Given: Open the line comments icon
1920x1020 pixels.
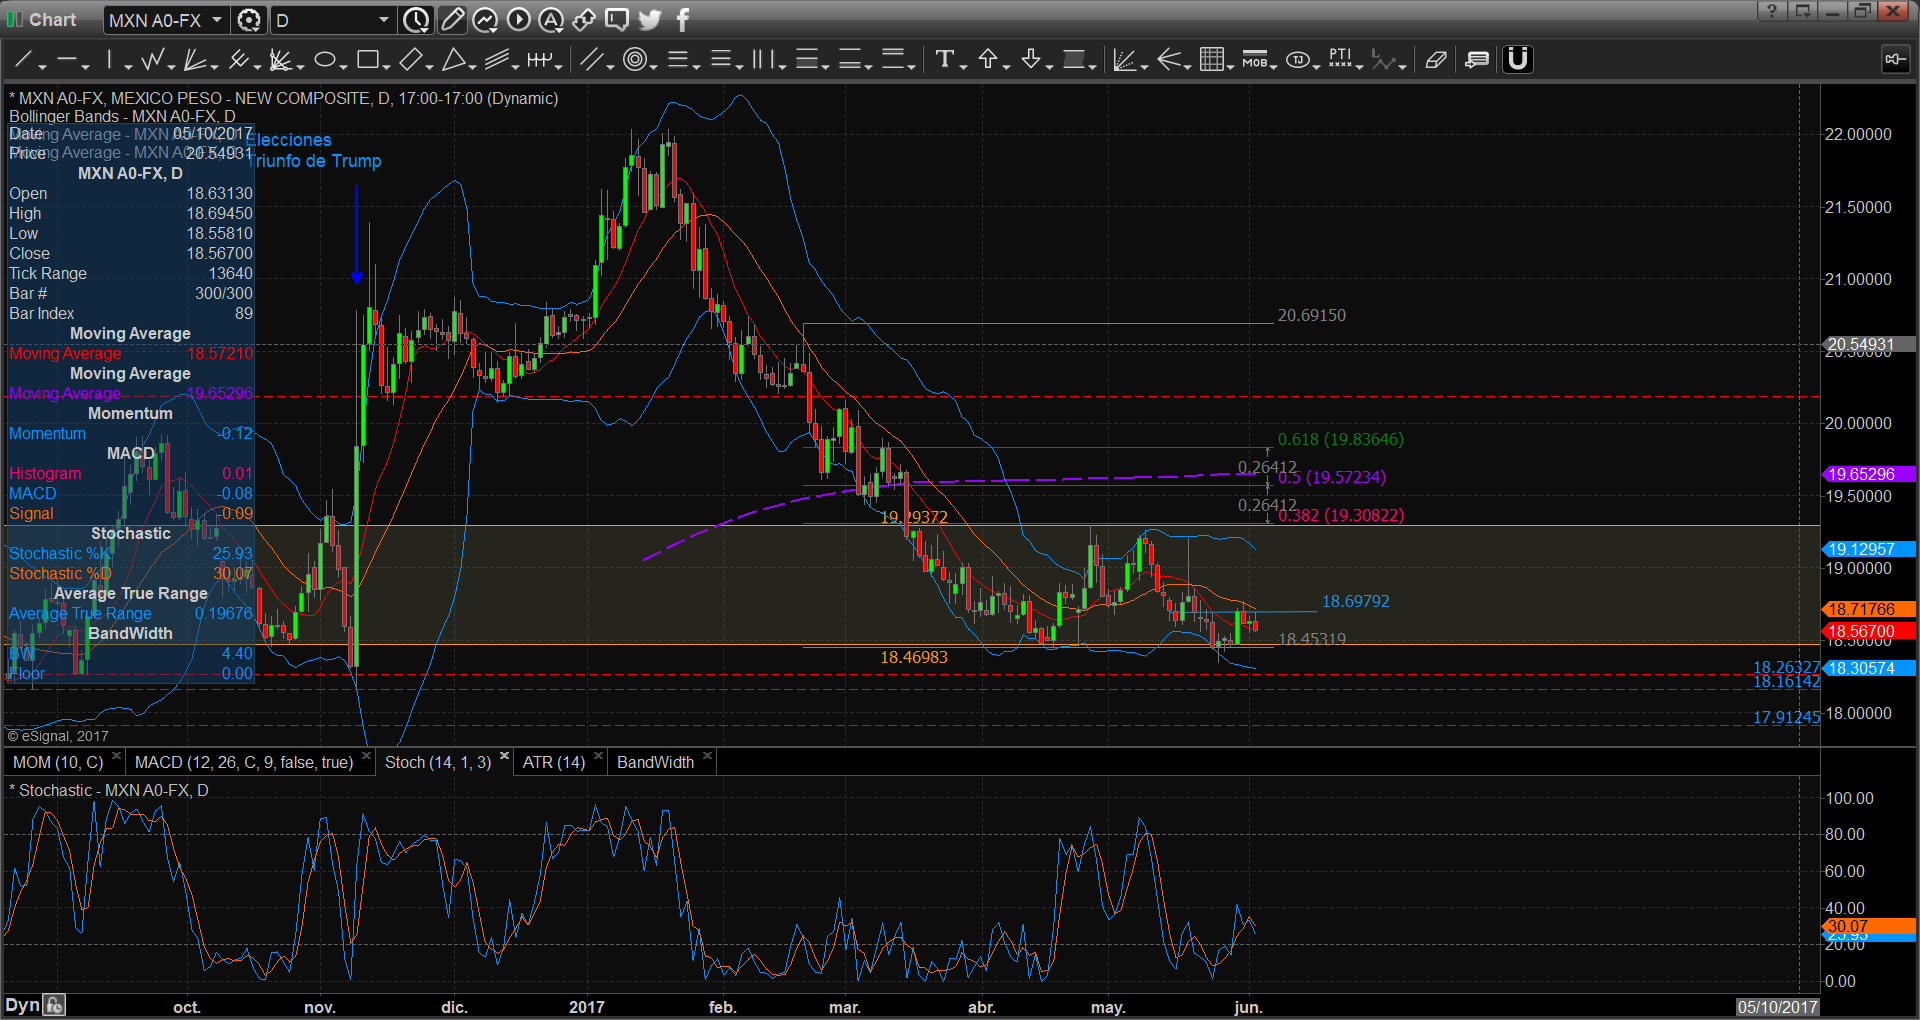Looking at the screenshot, I should [1477, 60].
